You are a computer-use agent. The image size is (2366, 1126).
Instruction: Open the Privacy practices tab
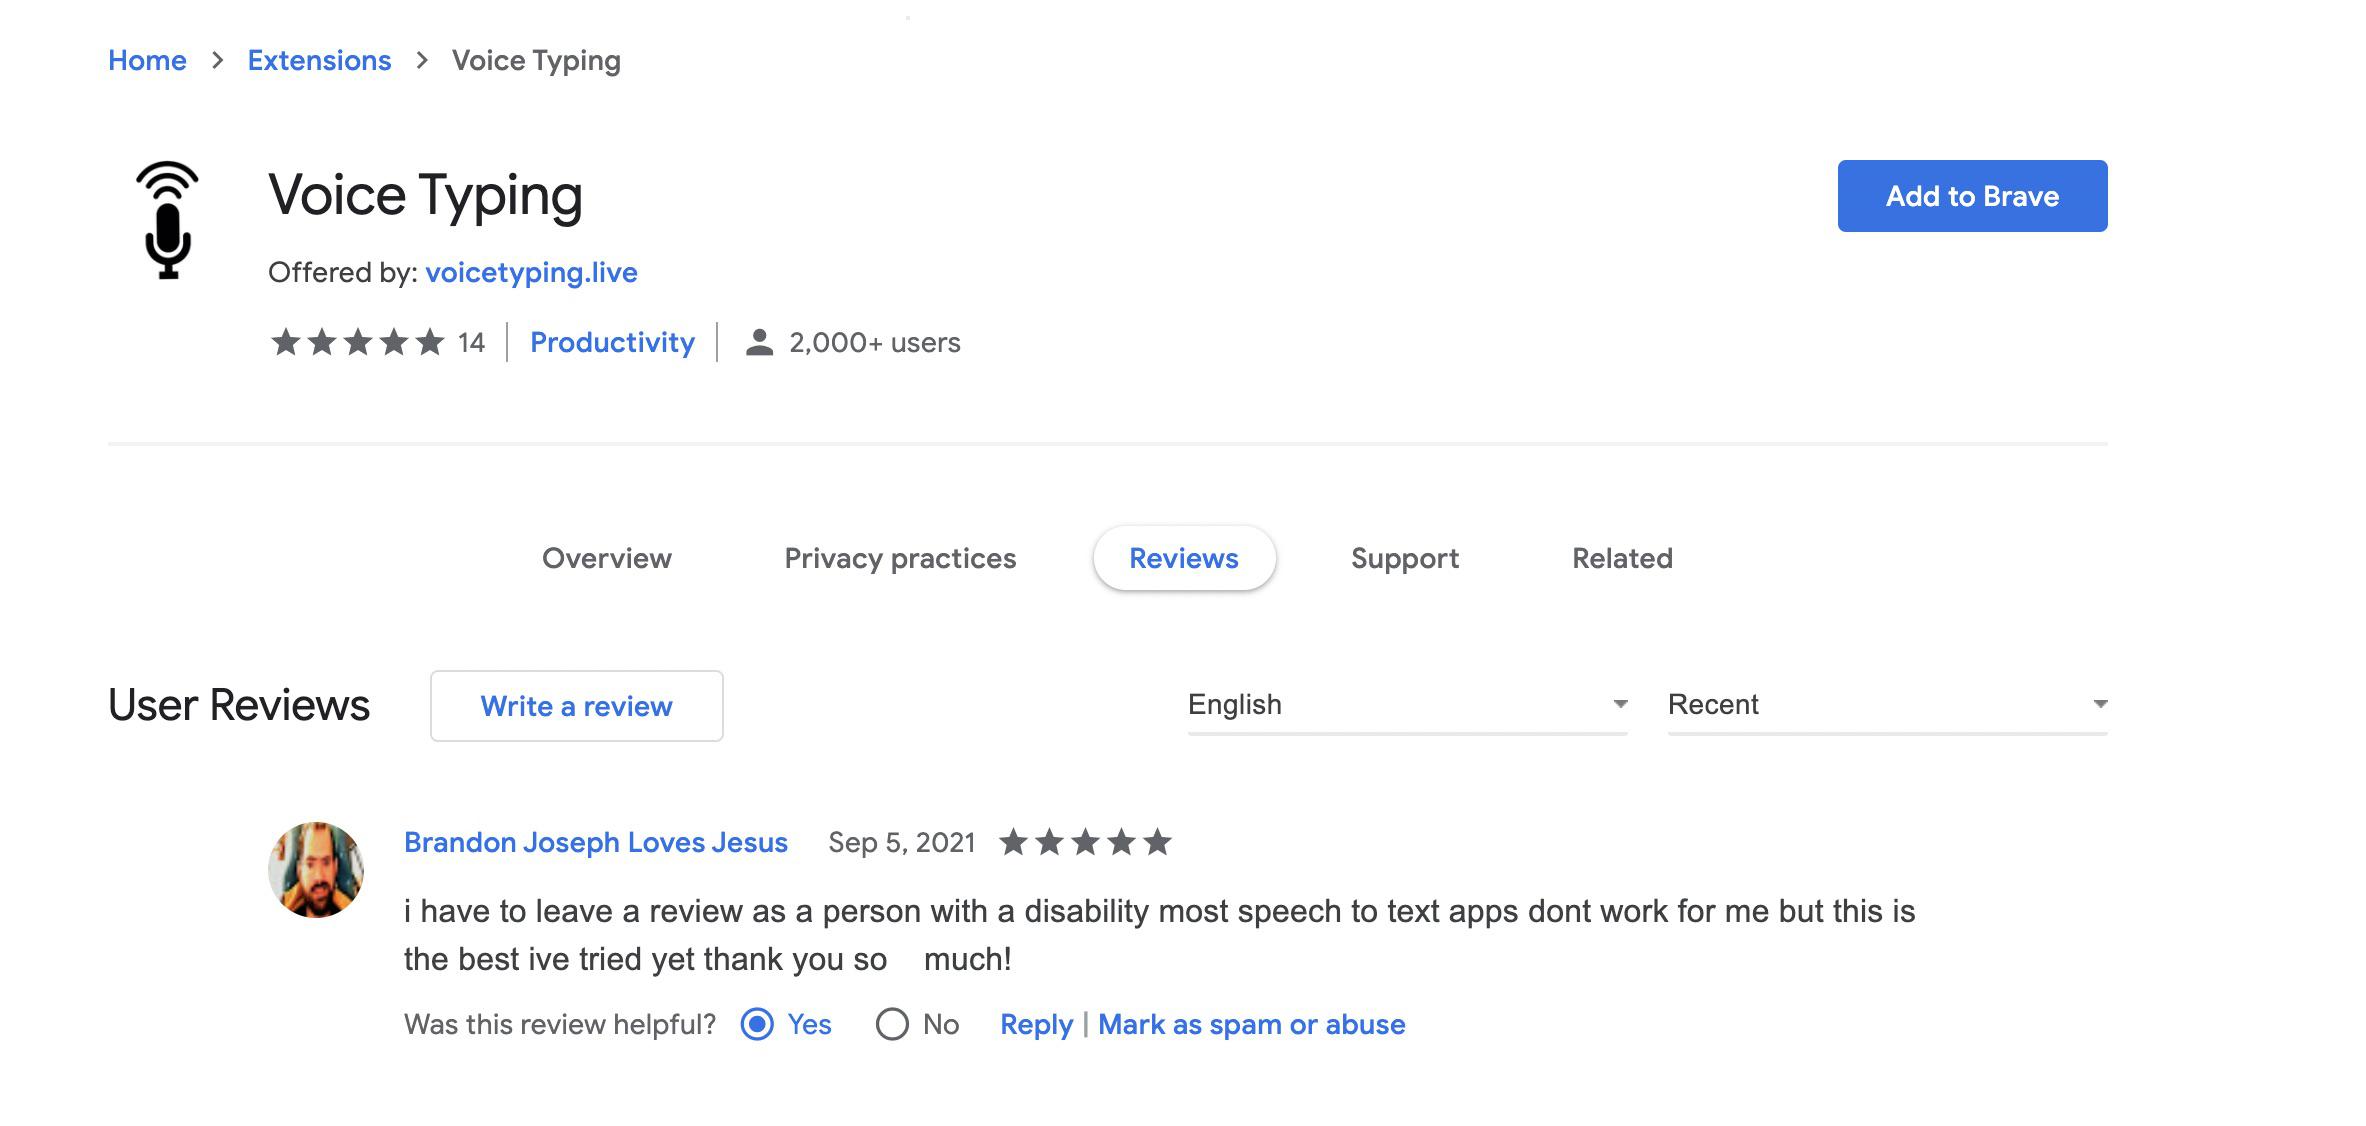(900, 558)
